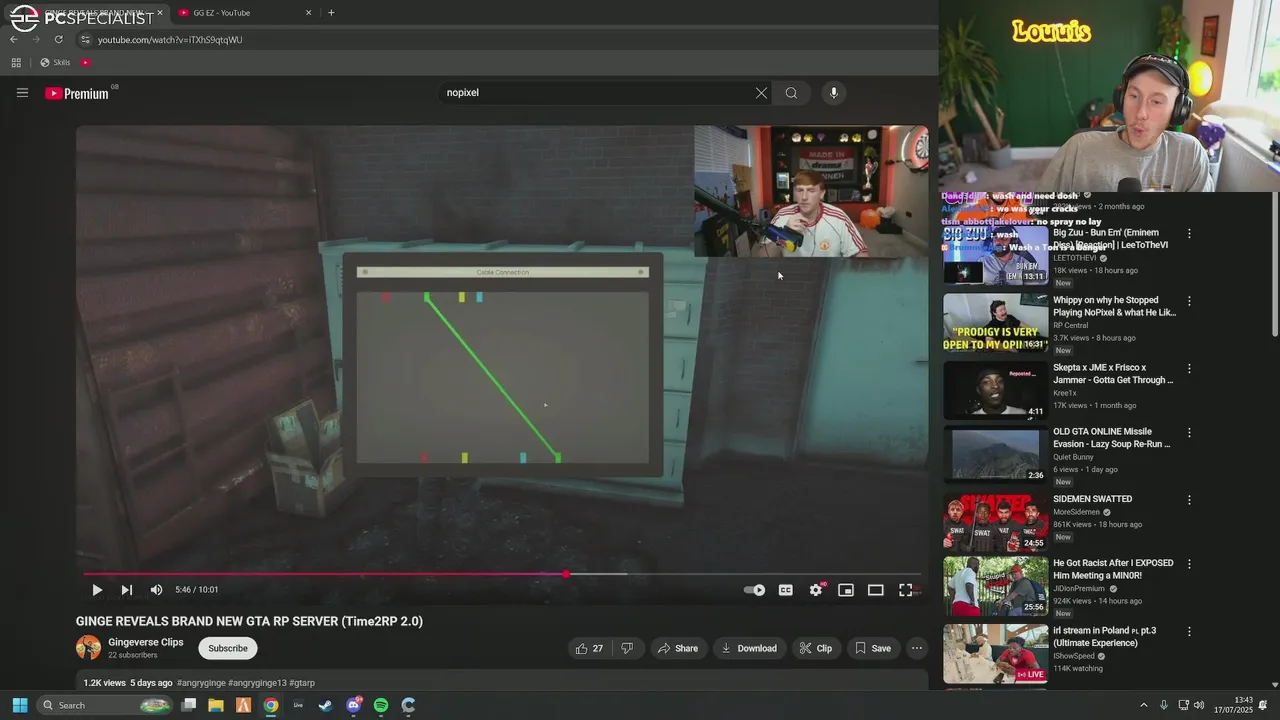
Task: Dislike this video
Action: point(627,648)
